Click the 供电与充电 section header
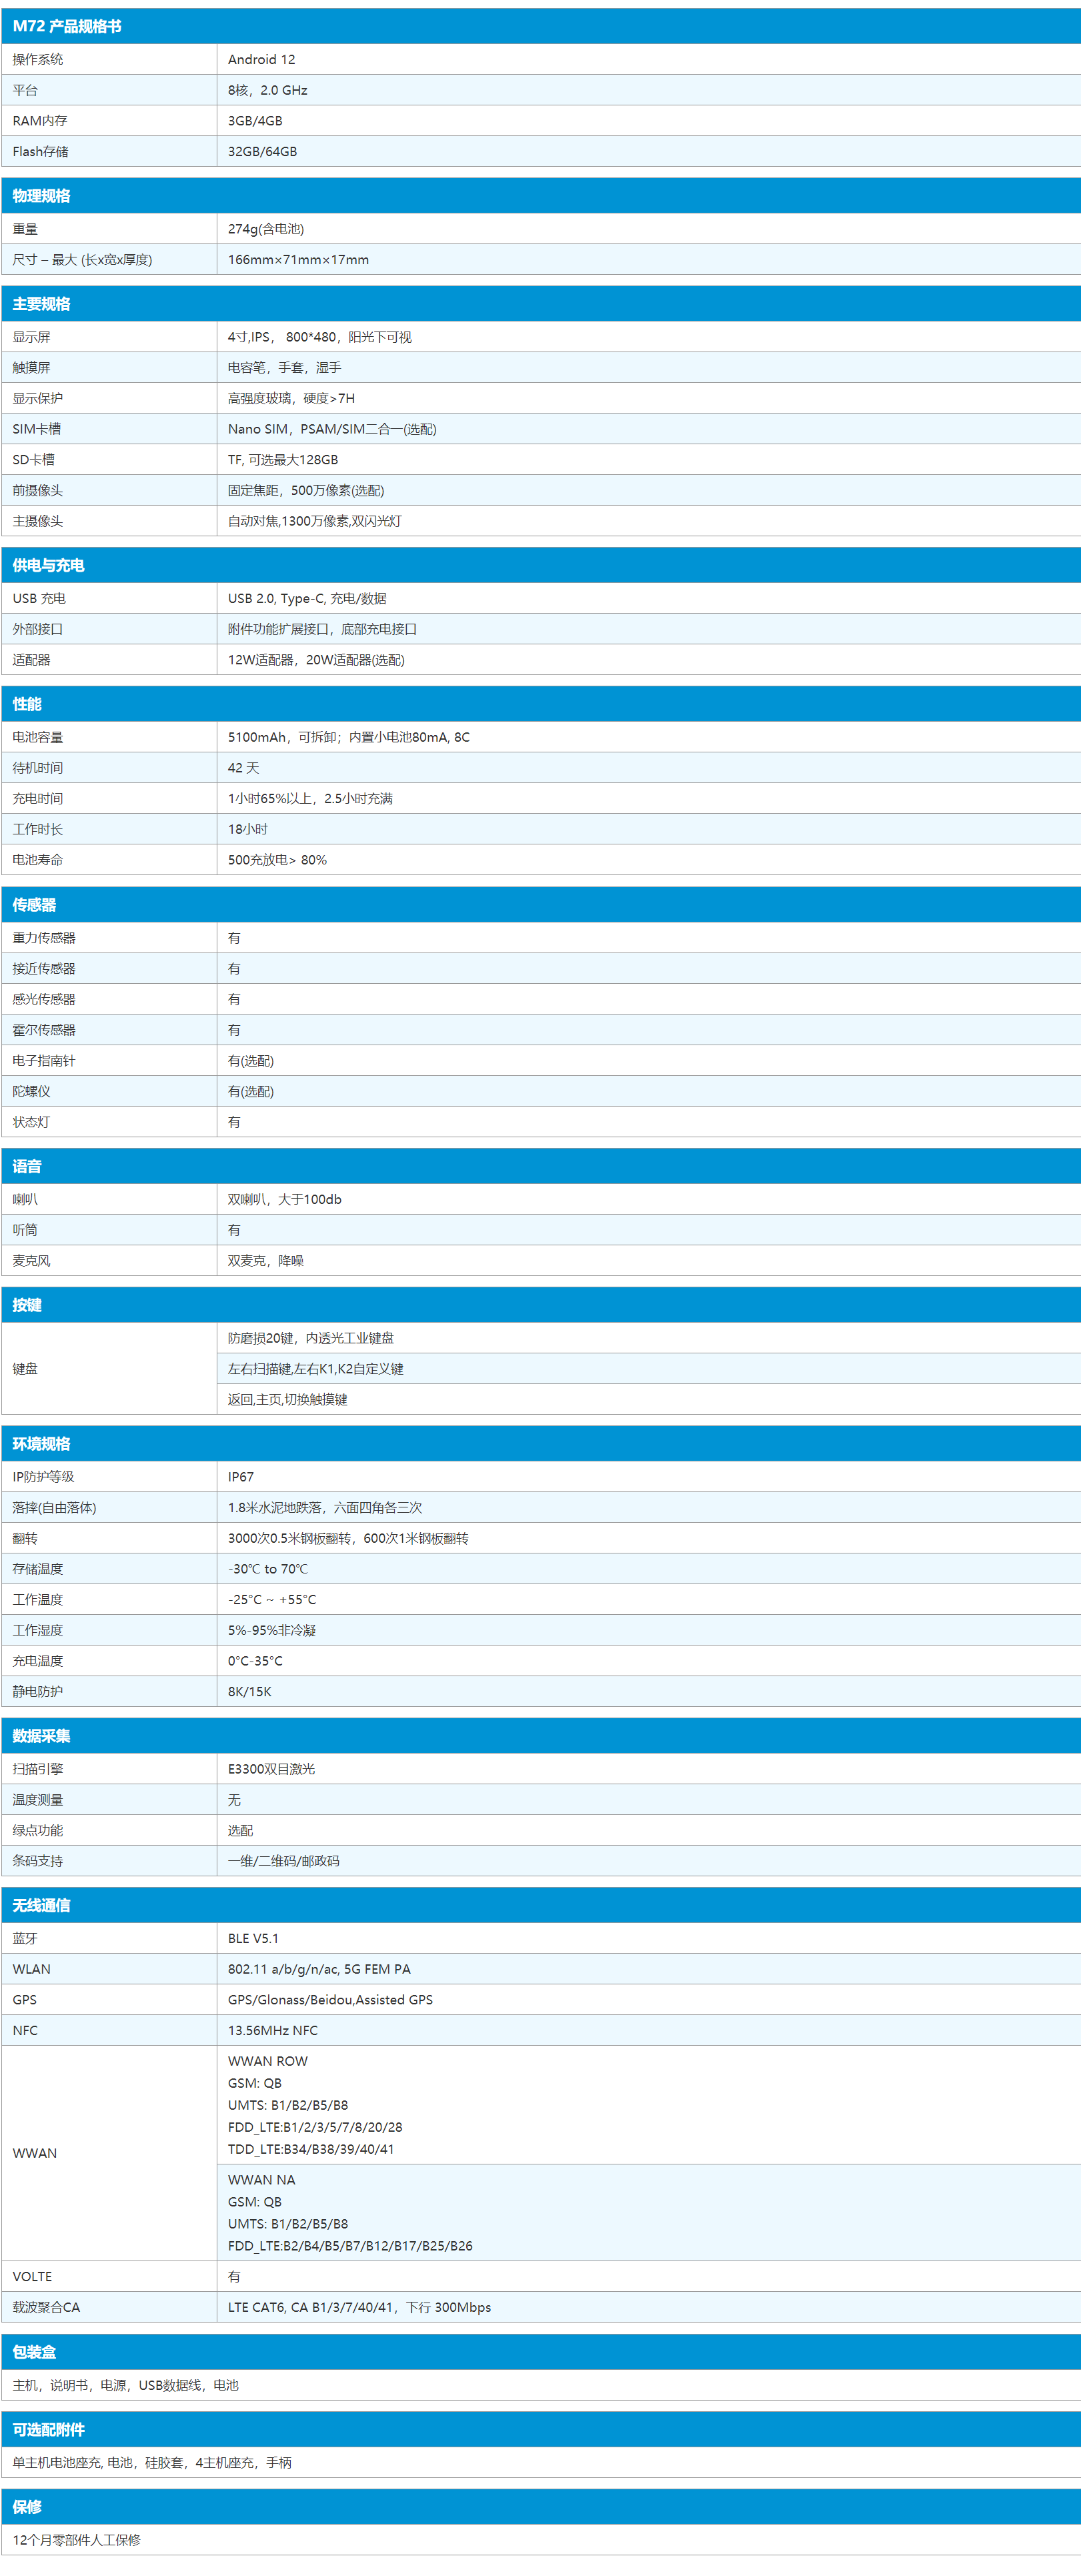This screenshot has height=2576, width=1081. coord(48,565)
